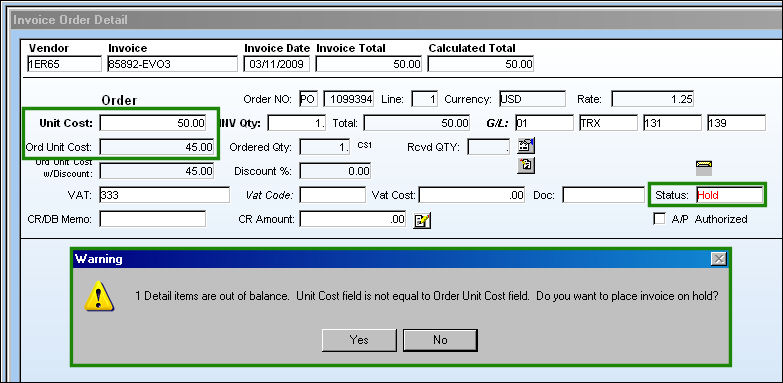Select the G/L segment field TRX

[608, 123]
